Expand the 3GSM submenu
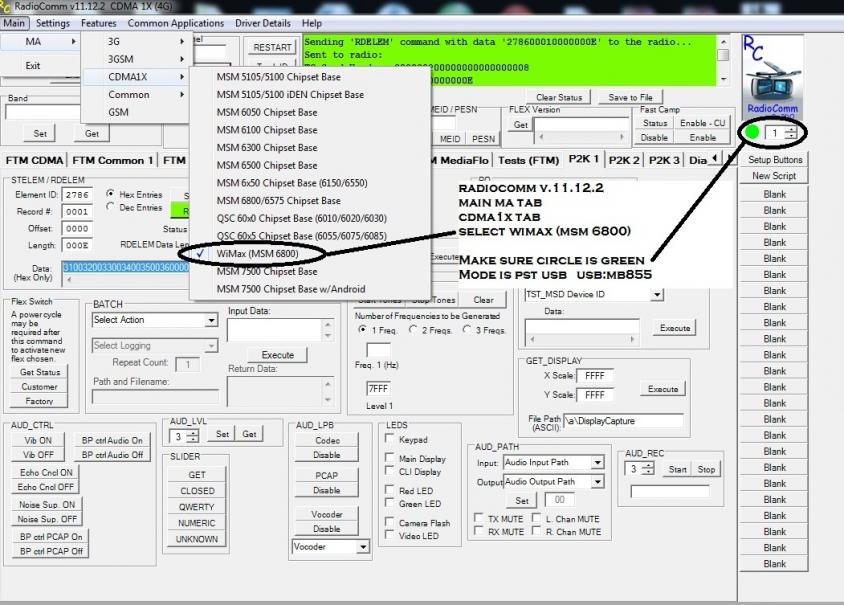 pos(137,59)
